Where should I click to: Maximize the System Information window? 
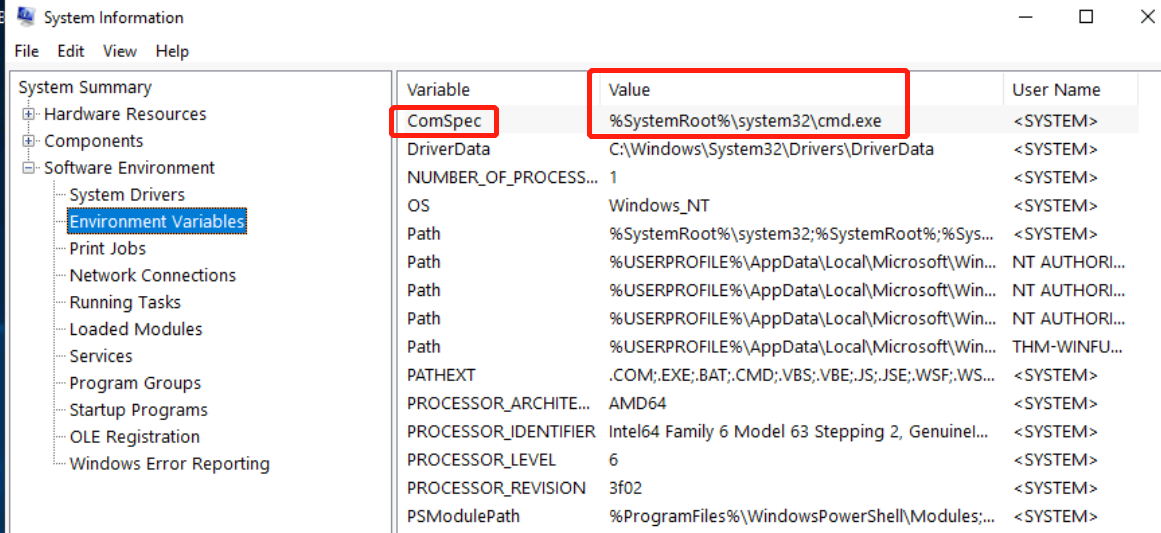(x=1085, y=17)
